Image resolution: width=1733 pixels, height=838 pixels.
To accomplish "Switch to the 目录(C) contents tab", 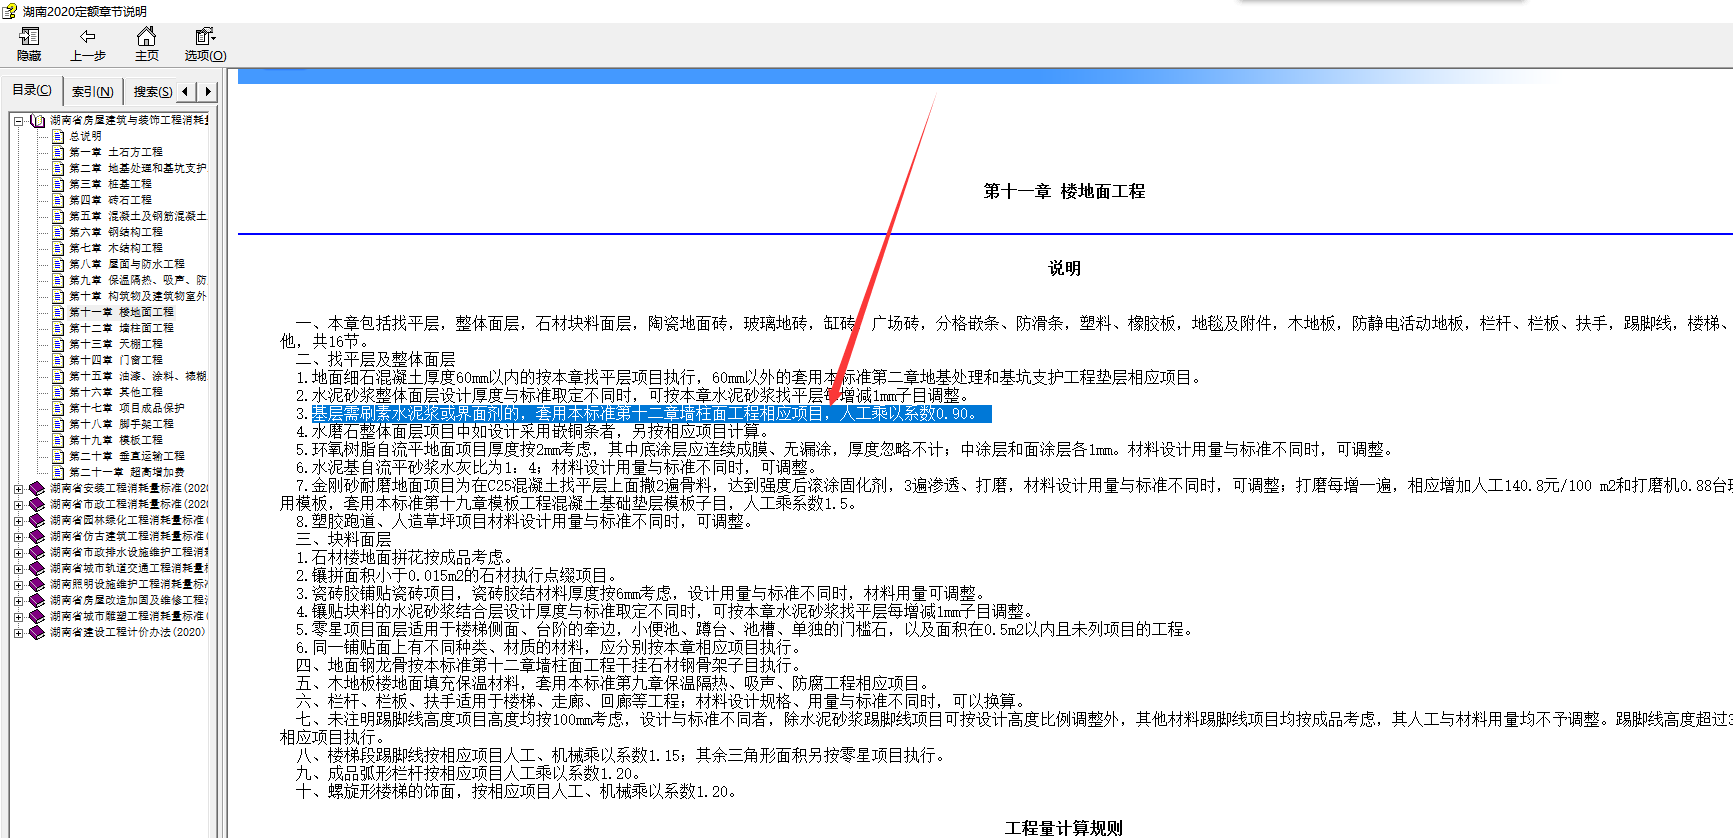I will coord(32,90).
